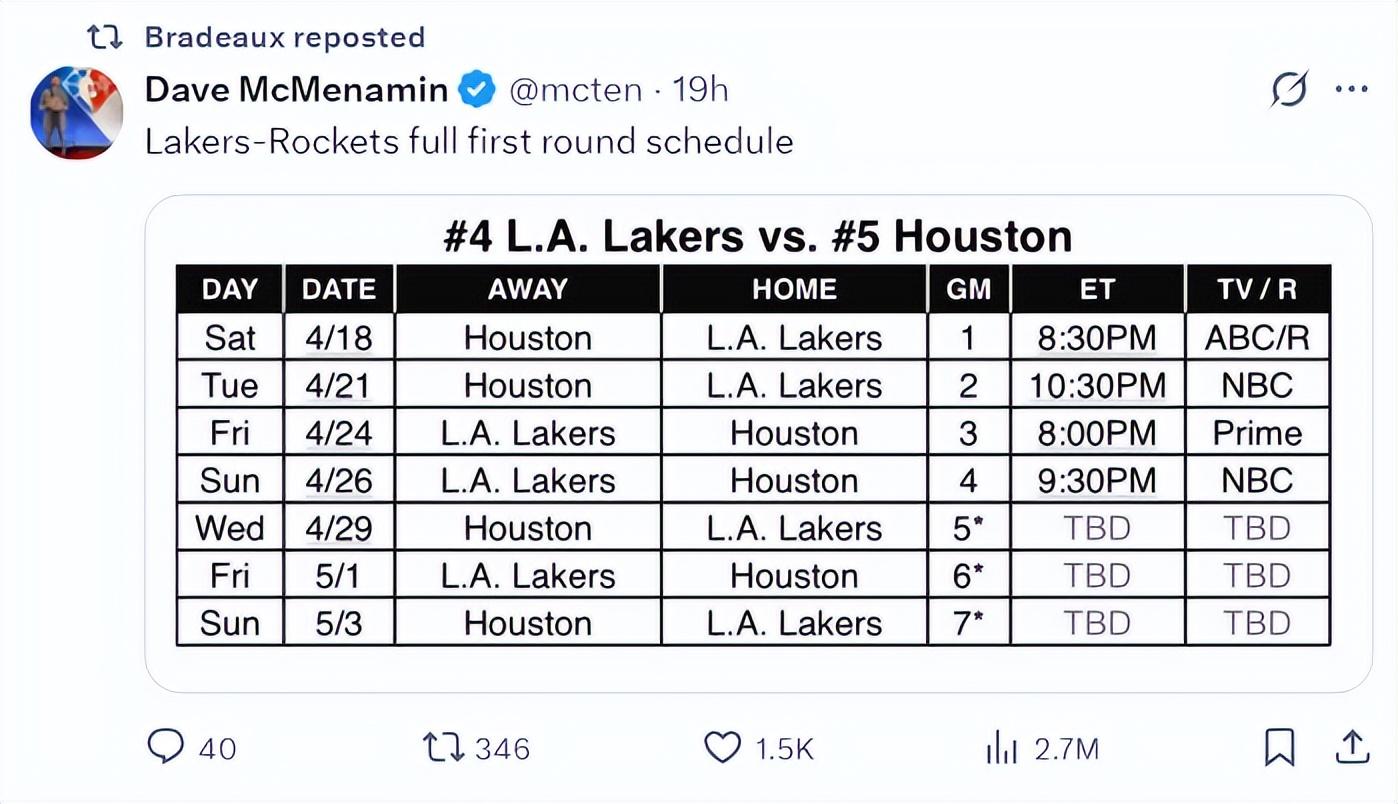The height and width of the screenshot is (804, 1398).
Task: Open Dave McMenamin's profile avatar
Action: coord(77,112)
